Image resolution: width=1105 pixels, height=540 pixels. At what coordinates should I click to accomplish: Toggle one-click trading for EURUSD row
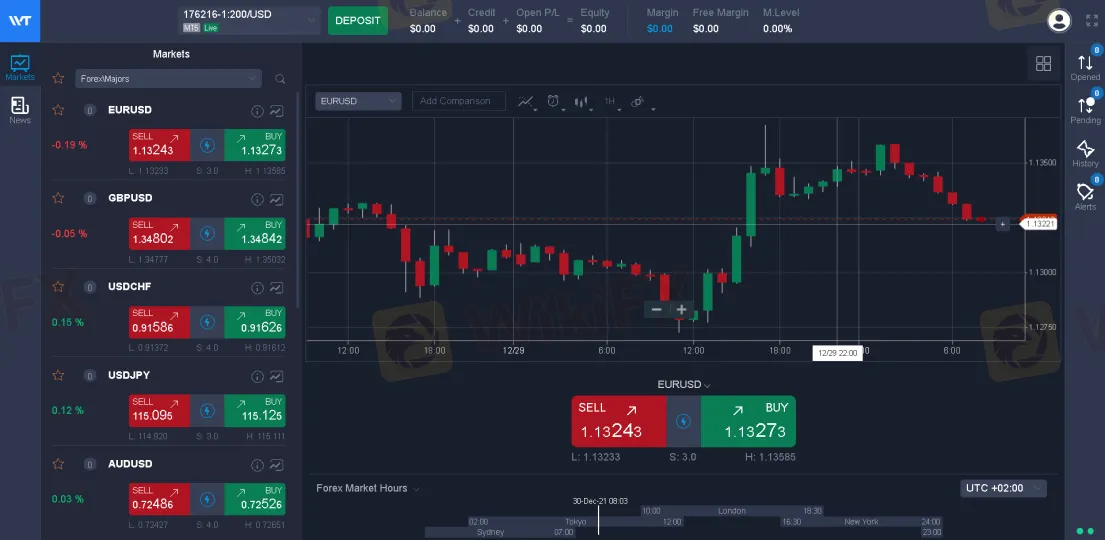click(x=207, y=145)
